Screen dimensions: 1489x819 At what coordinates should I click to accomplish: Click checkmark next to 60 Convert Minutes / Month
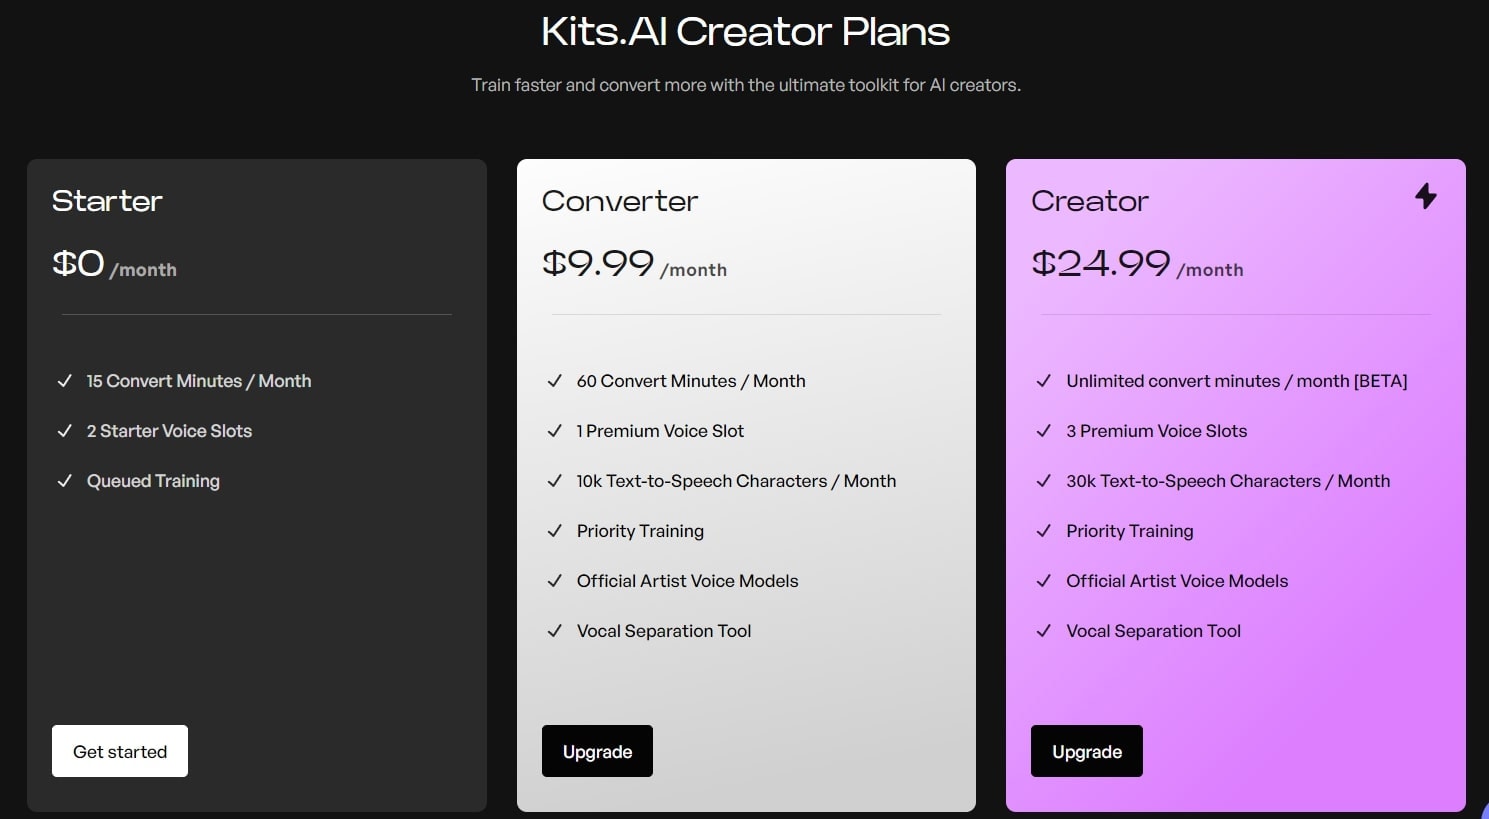point(555,381)
